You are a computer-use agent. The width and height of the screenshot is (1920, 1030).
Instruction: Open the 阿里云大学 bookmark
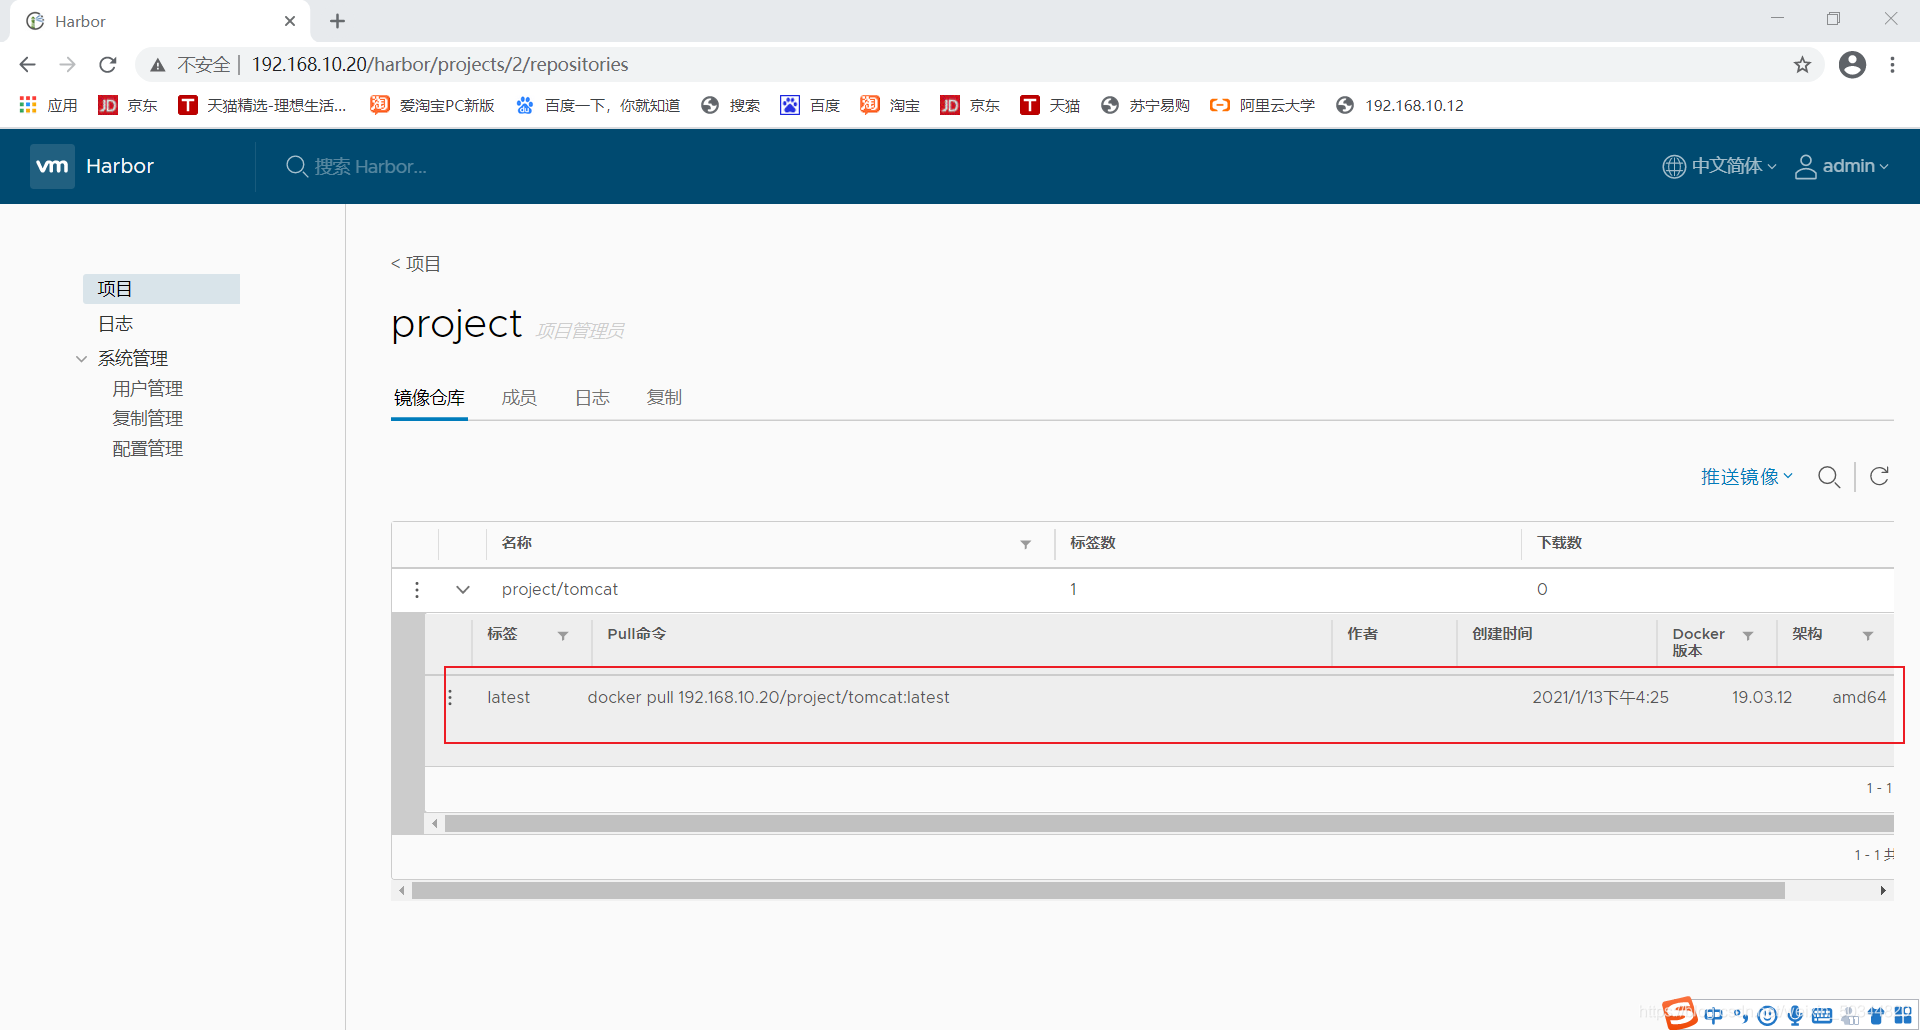[1263, 105]
